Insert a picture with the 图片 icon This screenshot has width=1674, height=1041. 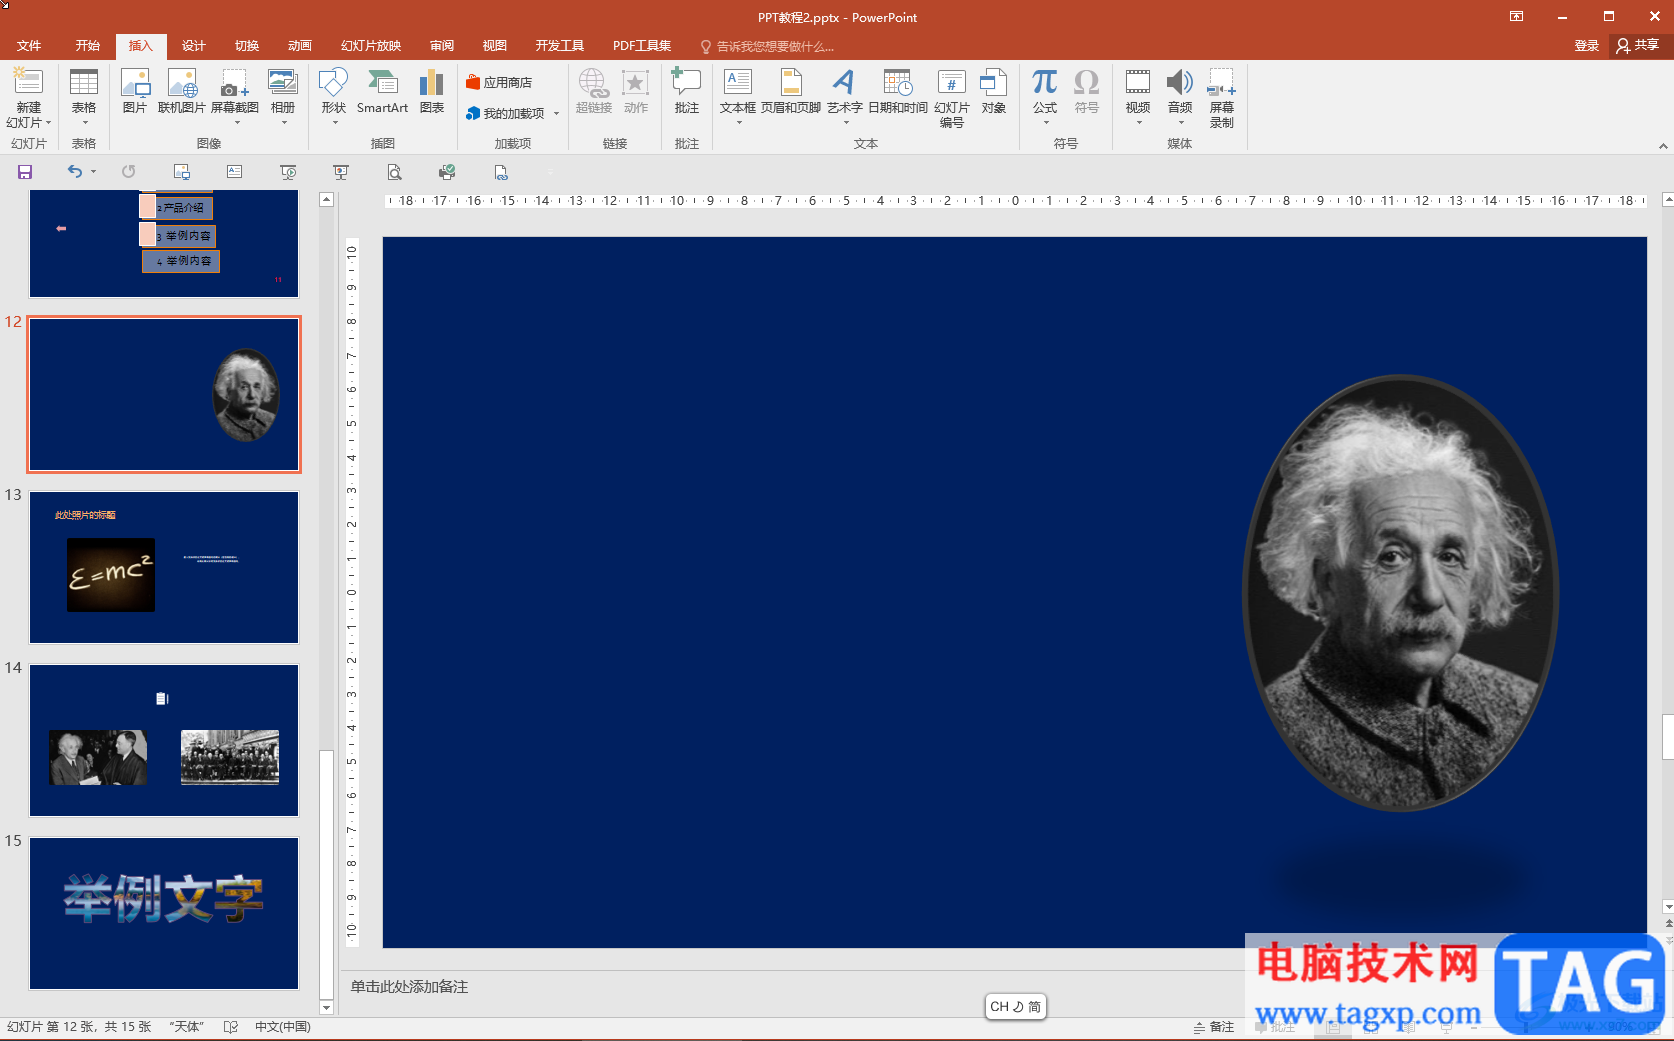coord(135,92)
